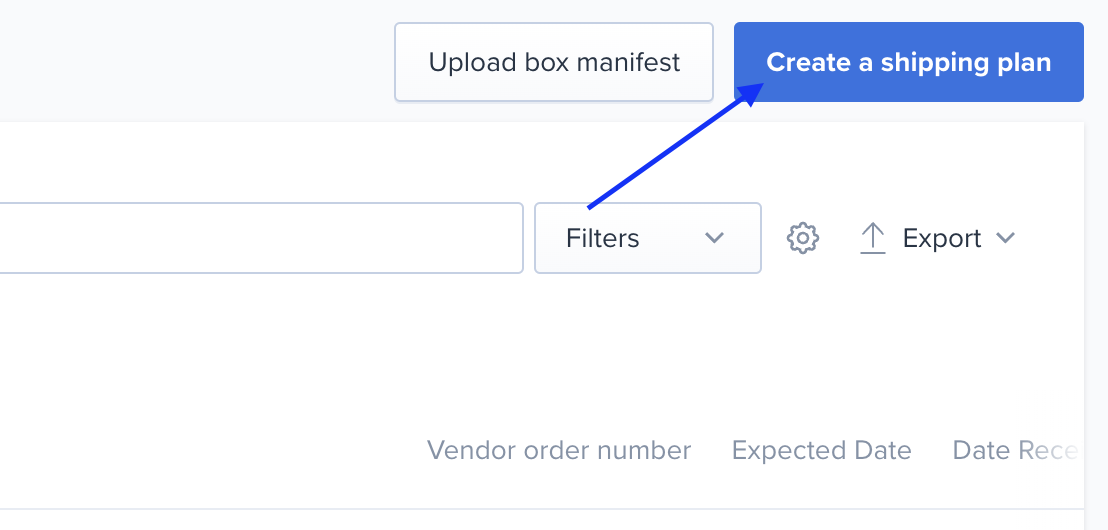Click the Create a shipping plan button
Screen dimensions: 1108x530
[x=909, y=62]
